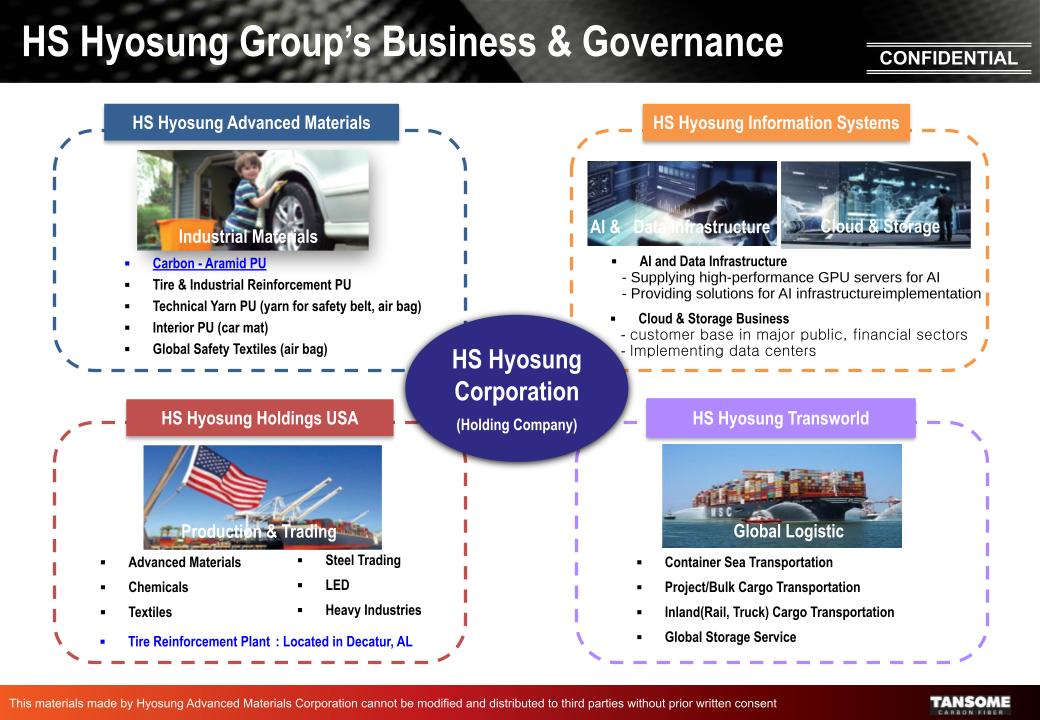Click the slide title HS Hyosung Group's Business & Governance
Screen dimensions: 1040x720
402,42
